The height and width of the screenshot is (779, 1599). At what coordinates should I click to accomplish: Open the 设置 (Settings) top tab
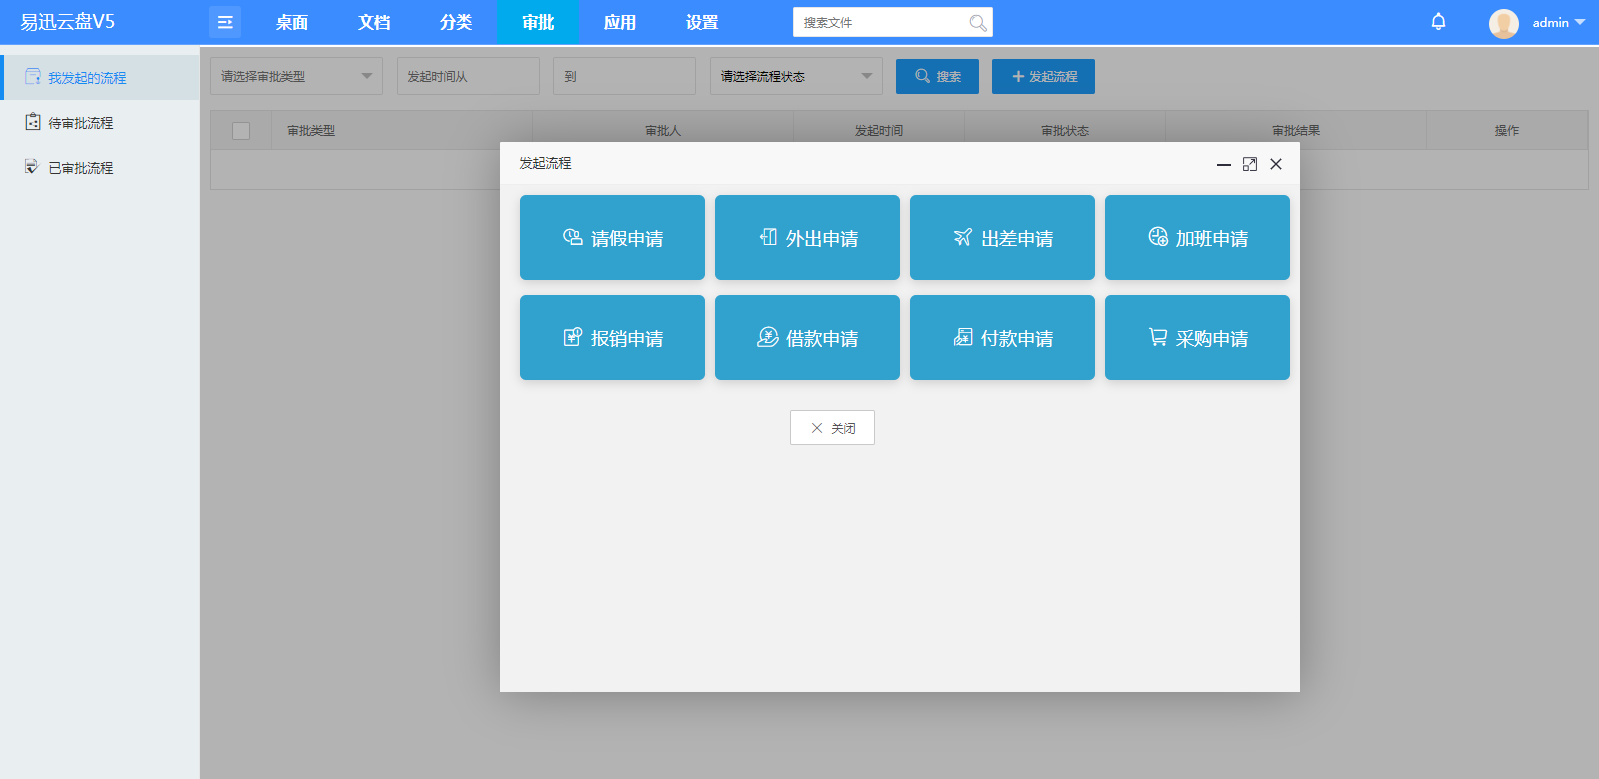pyautogui.click(x=702, y=22)
